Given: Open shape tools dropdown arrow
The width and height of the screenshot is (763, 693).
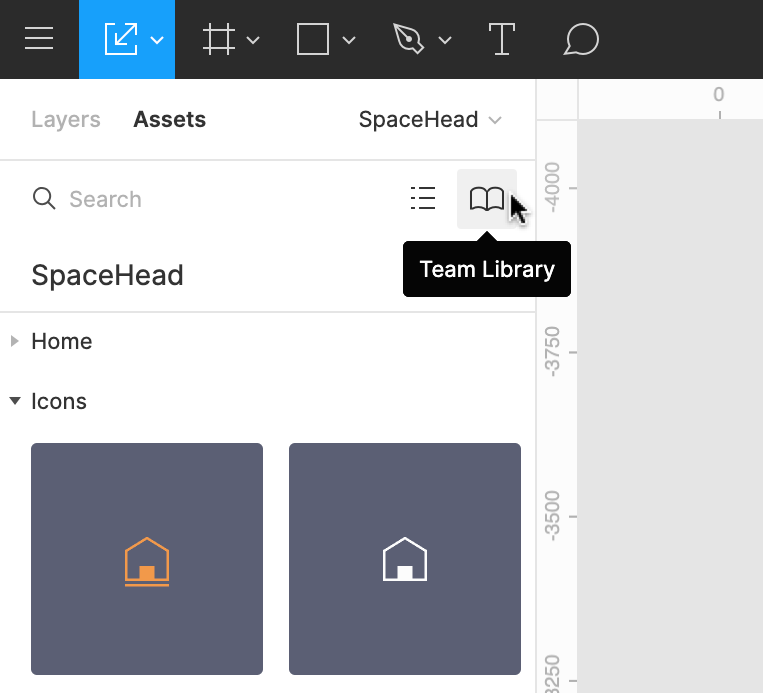Looking at the screenshot, I should [x=349, y=41].
